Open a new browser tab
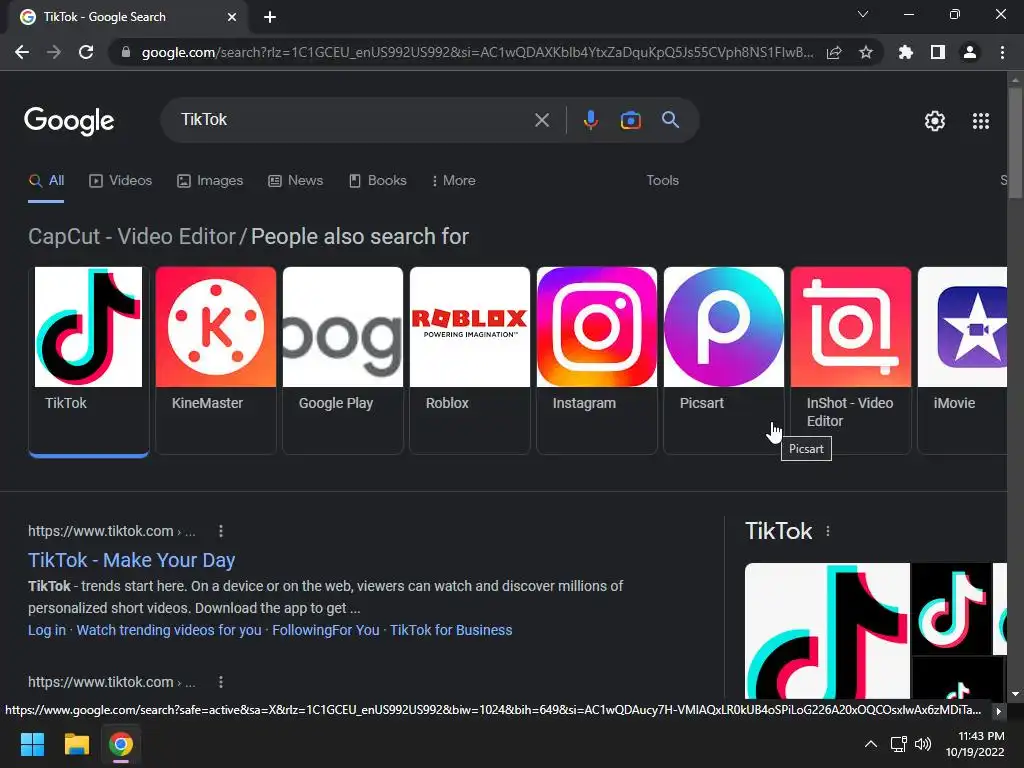Screen dimensions: 1024x768 click(270, 17)
